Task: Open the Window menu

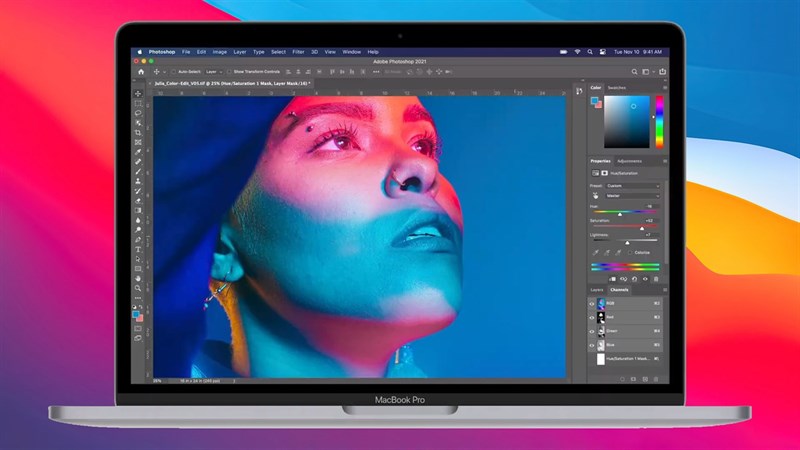Action: click(352, 52)
